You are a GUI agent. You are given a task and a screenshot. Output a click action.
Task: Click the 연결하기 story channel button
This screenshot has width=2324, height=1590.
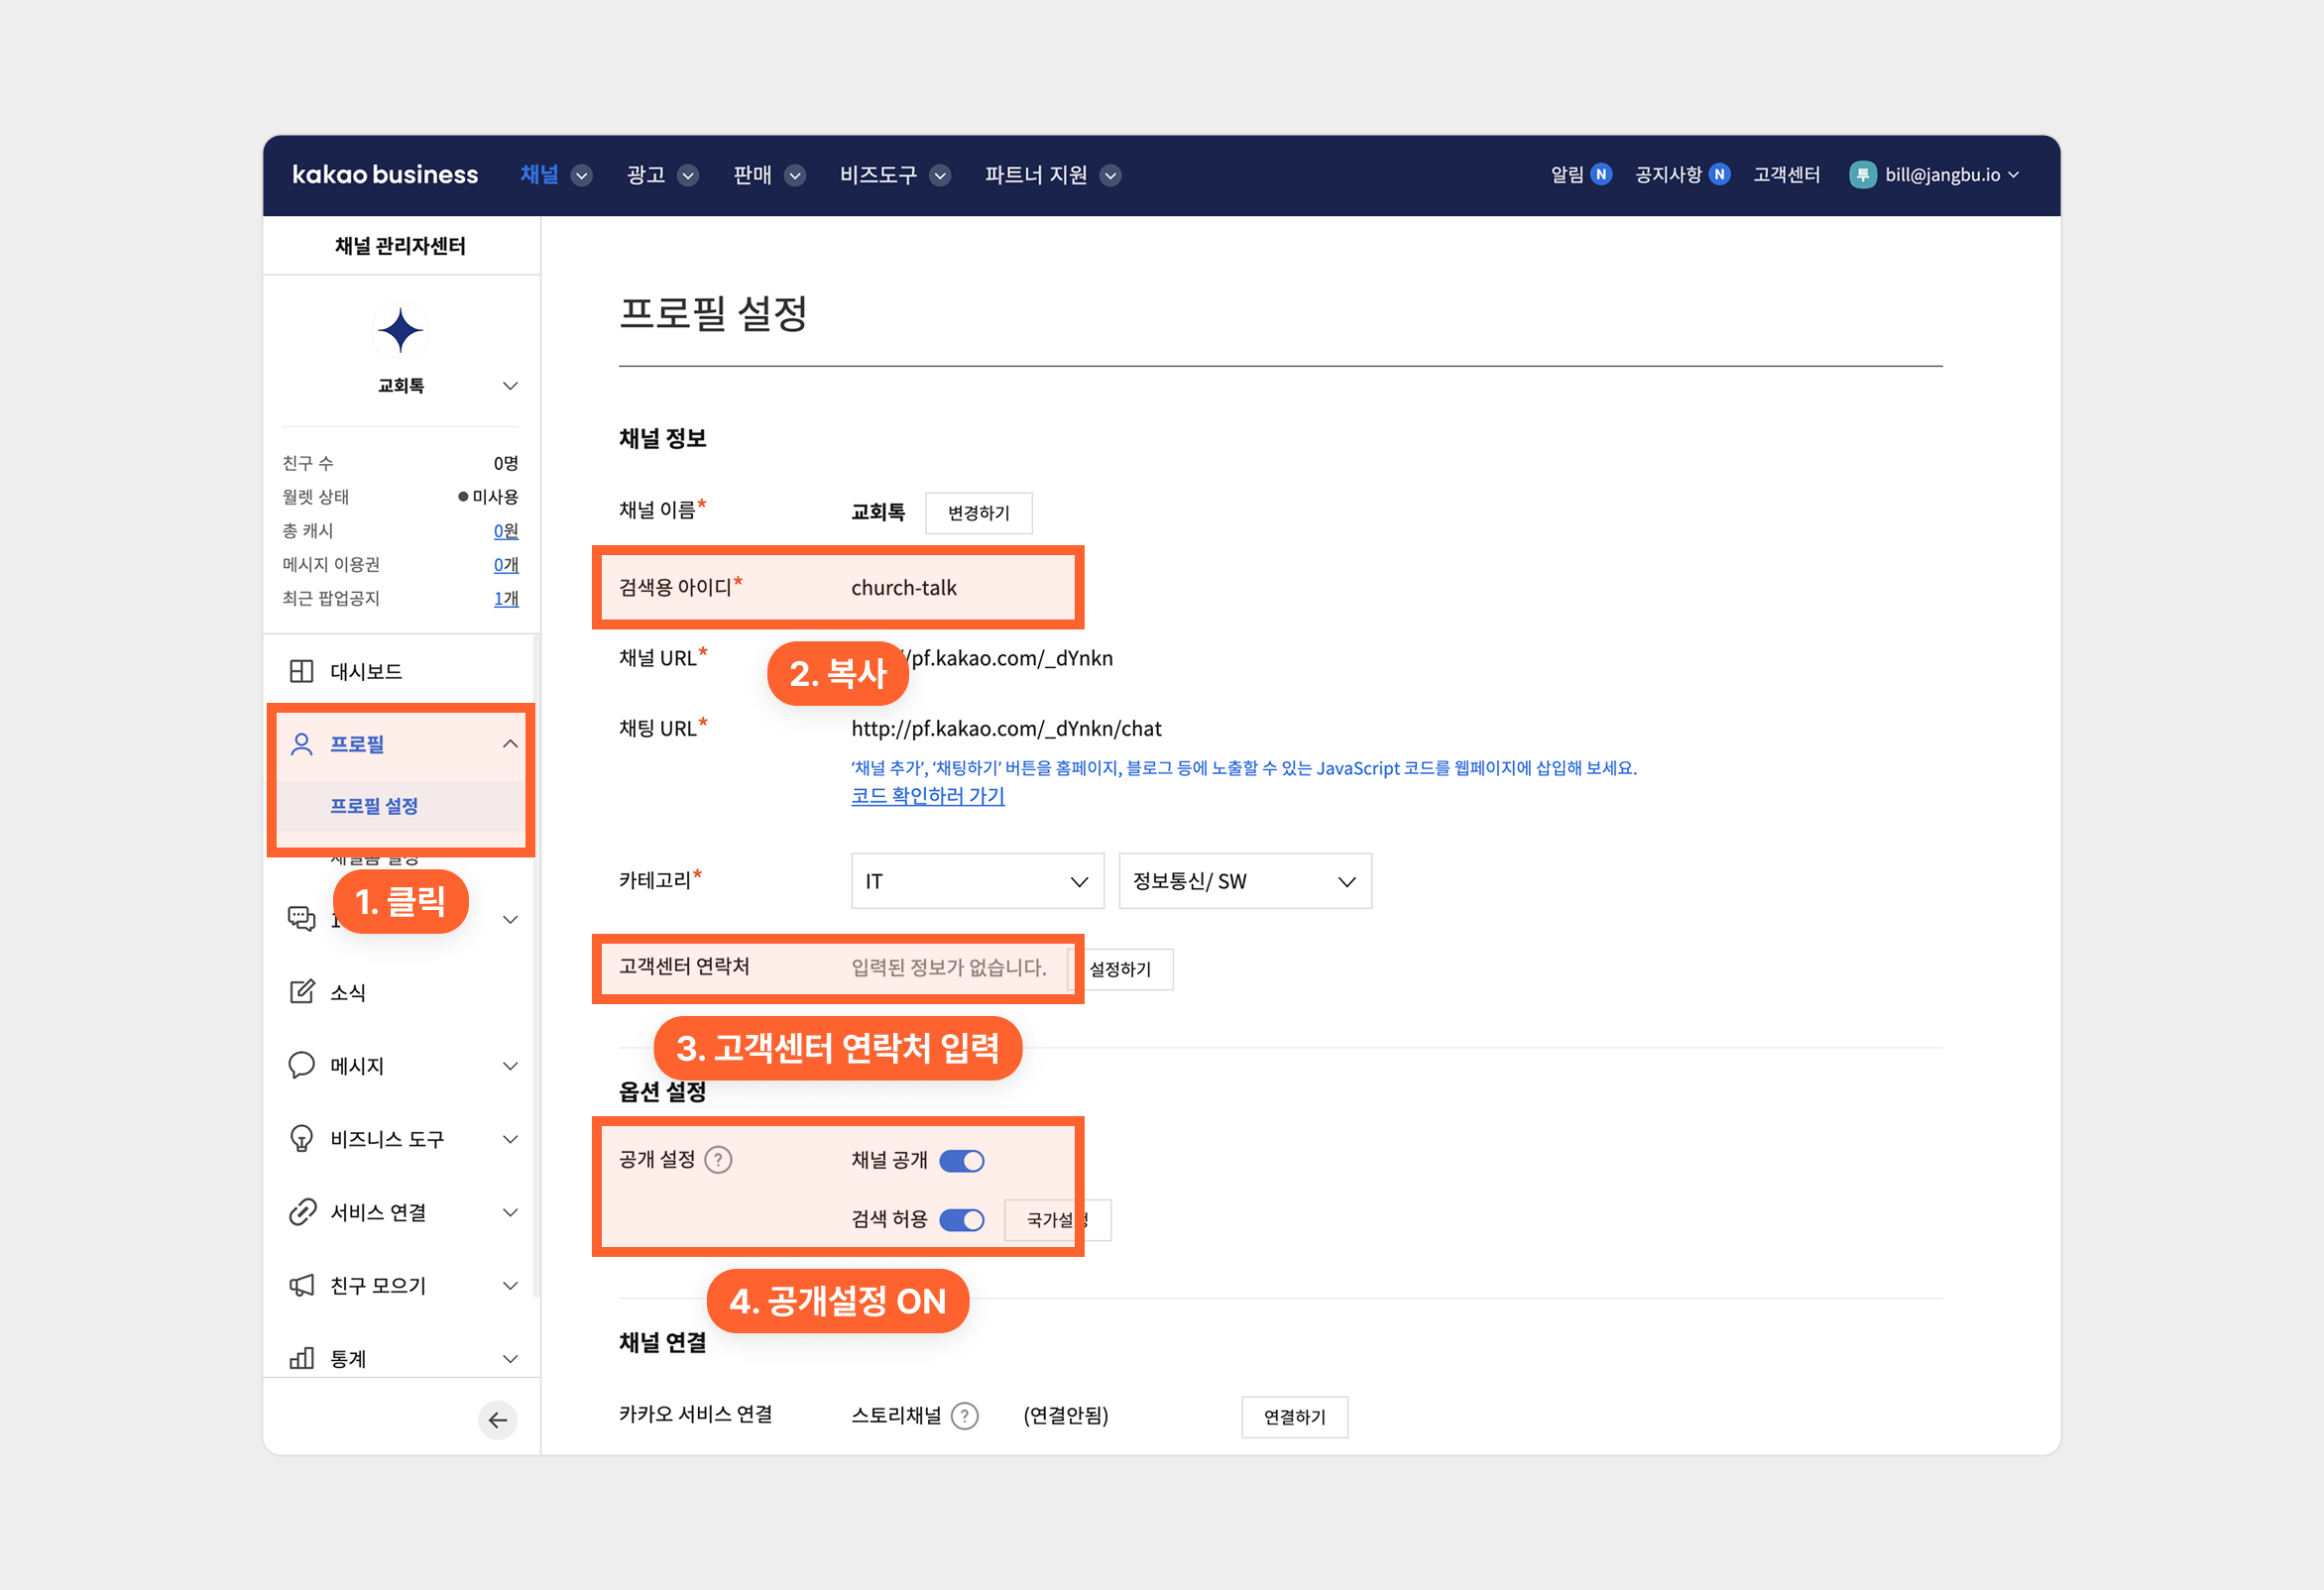point(1294,1417)
